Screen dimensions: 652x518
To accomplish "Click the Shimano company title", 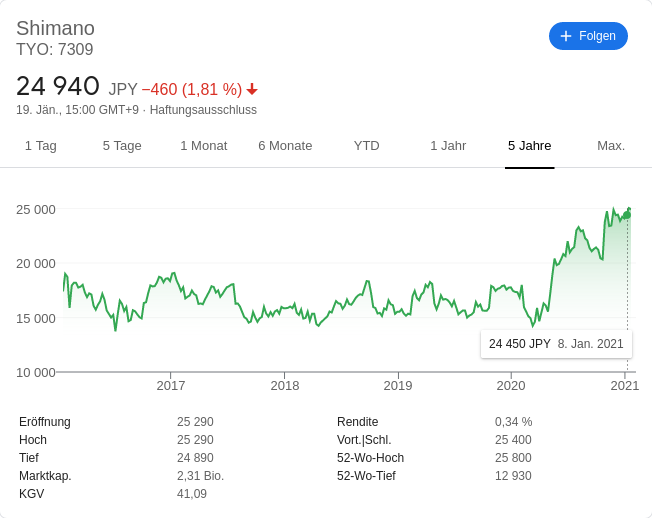I will tap(55, 28).
